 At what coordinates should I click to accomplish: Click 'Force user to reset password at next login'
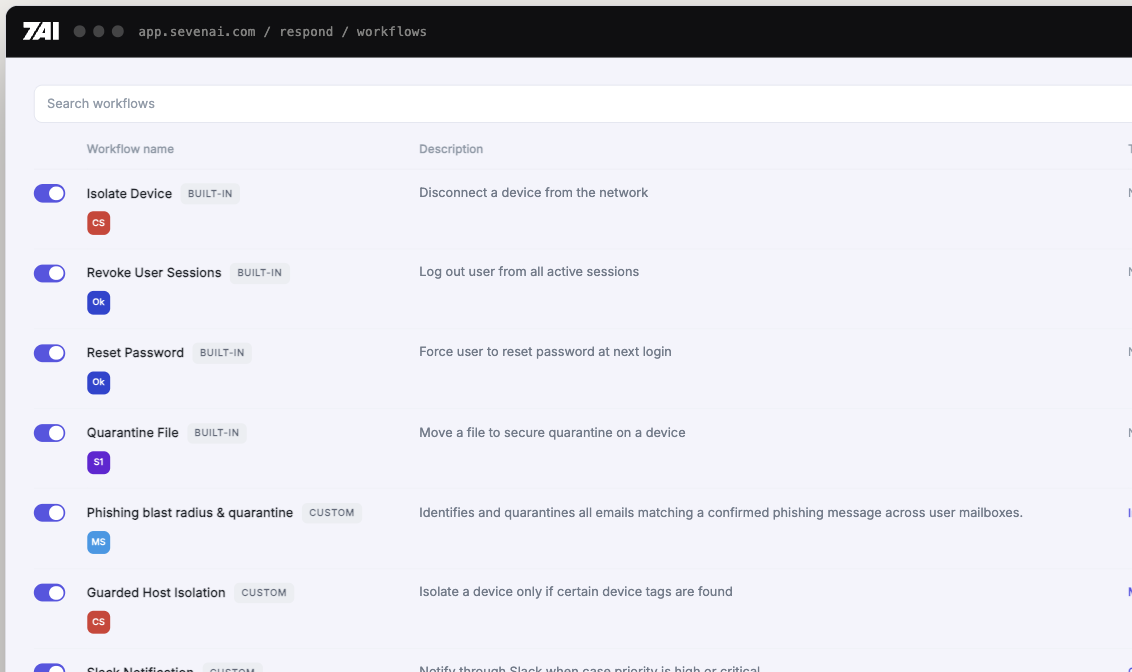(545, 352)
